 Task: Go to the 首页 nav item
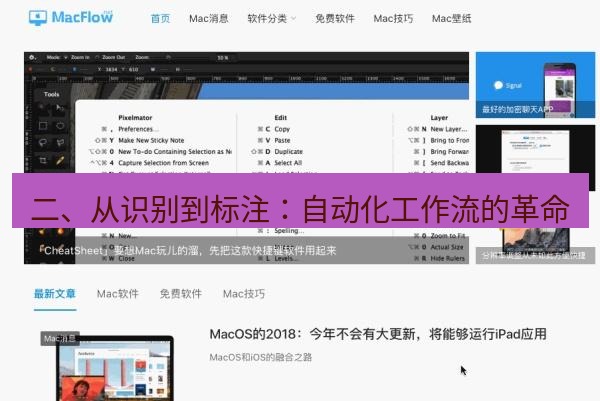point(160,18)
